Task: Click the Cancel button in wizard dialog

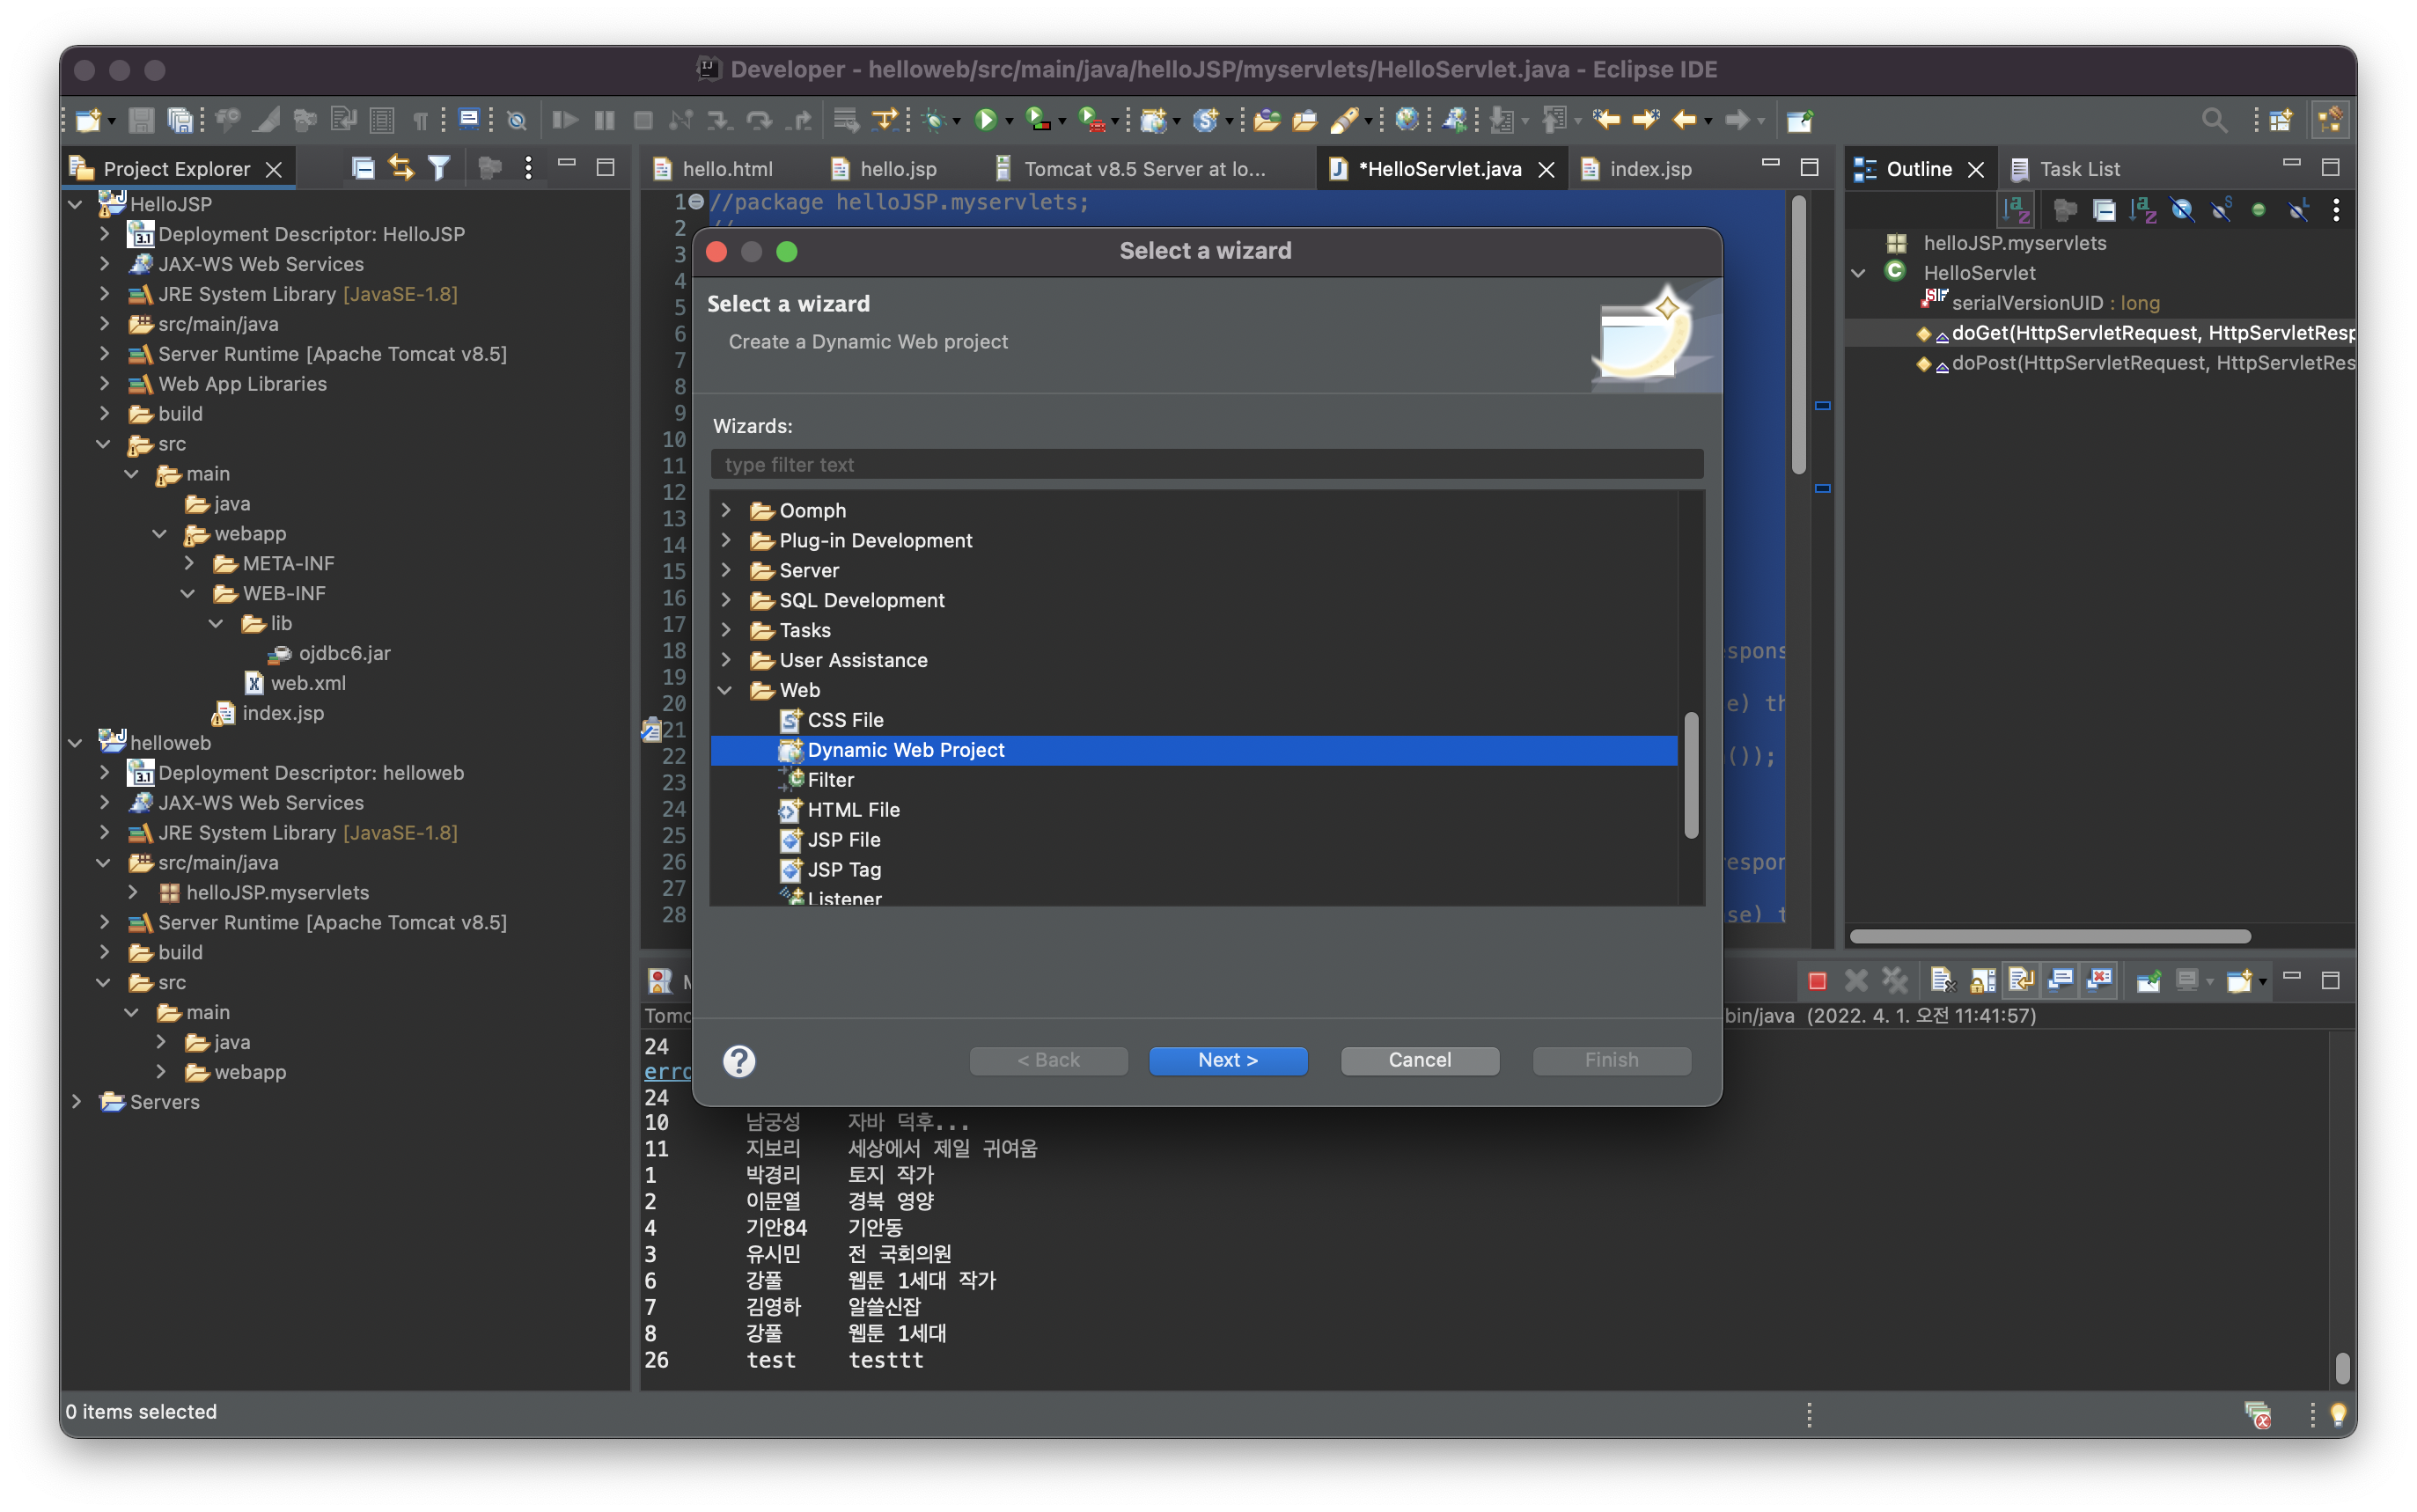Action: coord(1419,1060)
